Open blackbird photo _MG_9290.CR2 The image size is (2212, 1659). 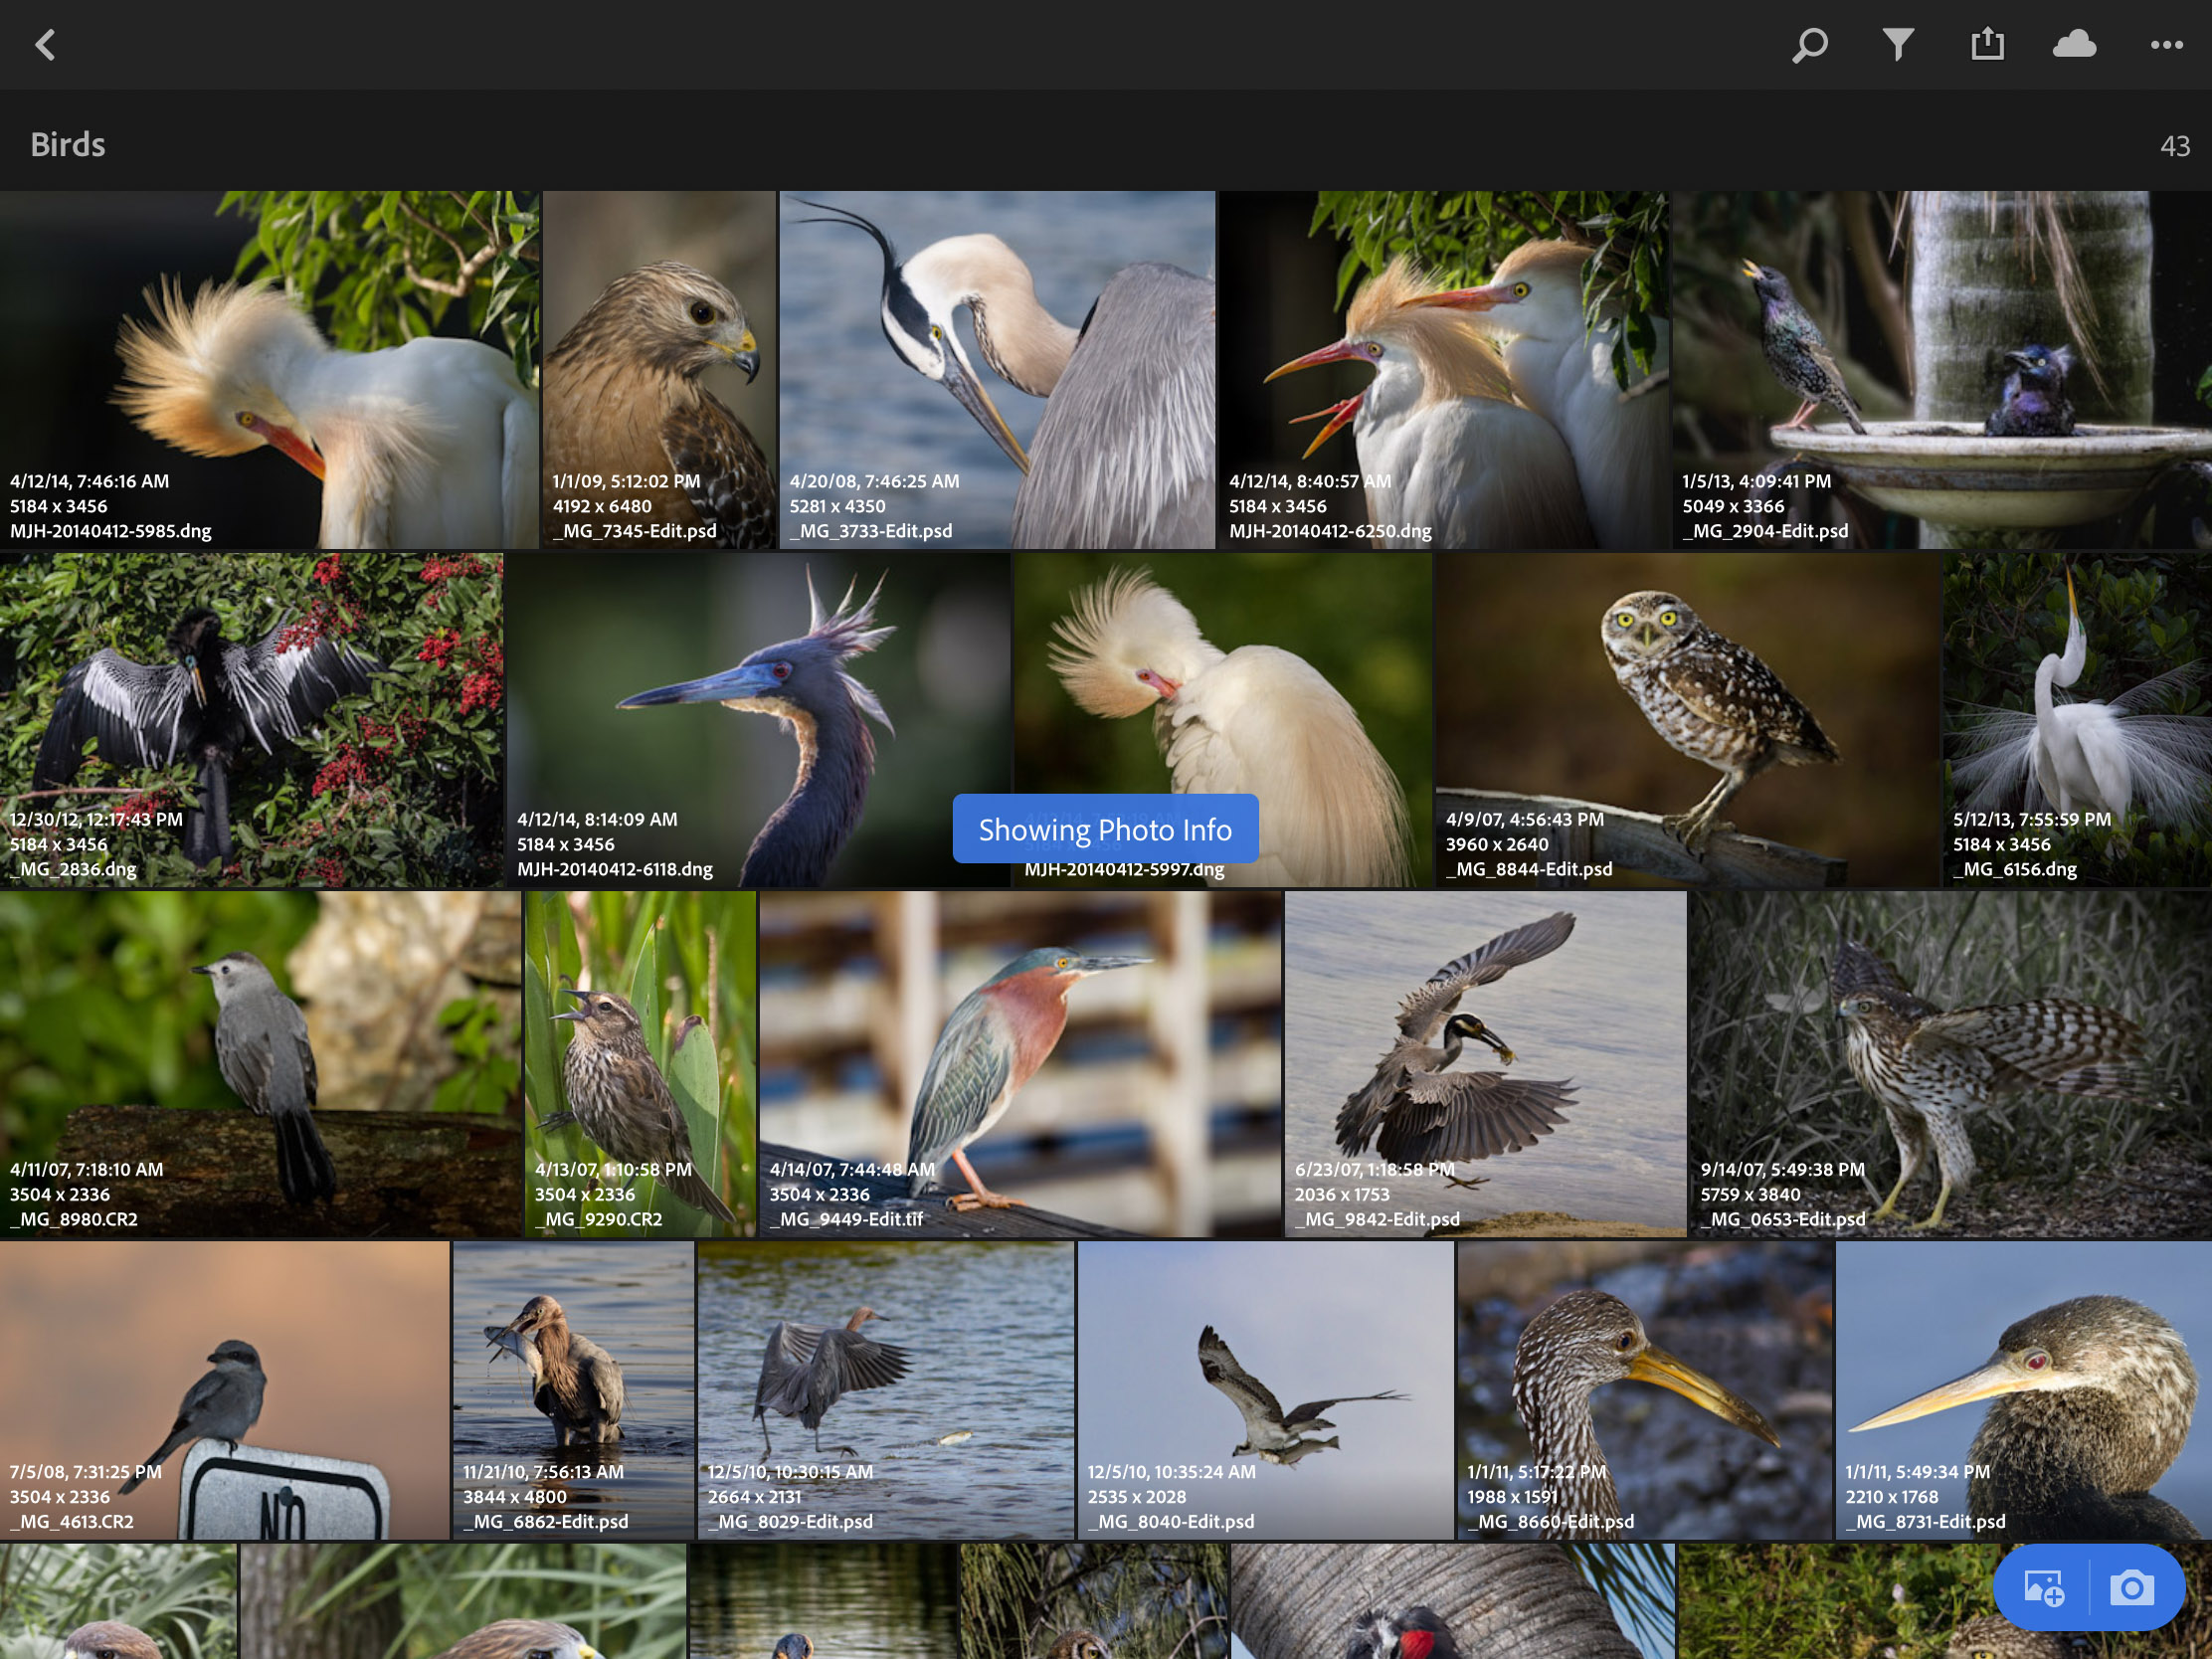coord(640,1064)
